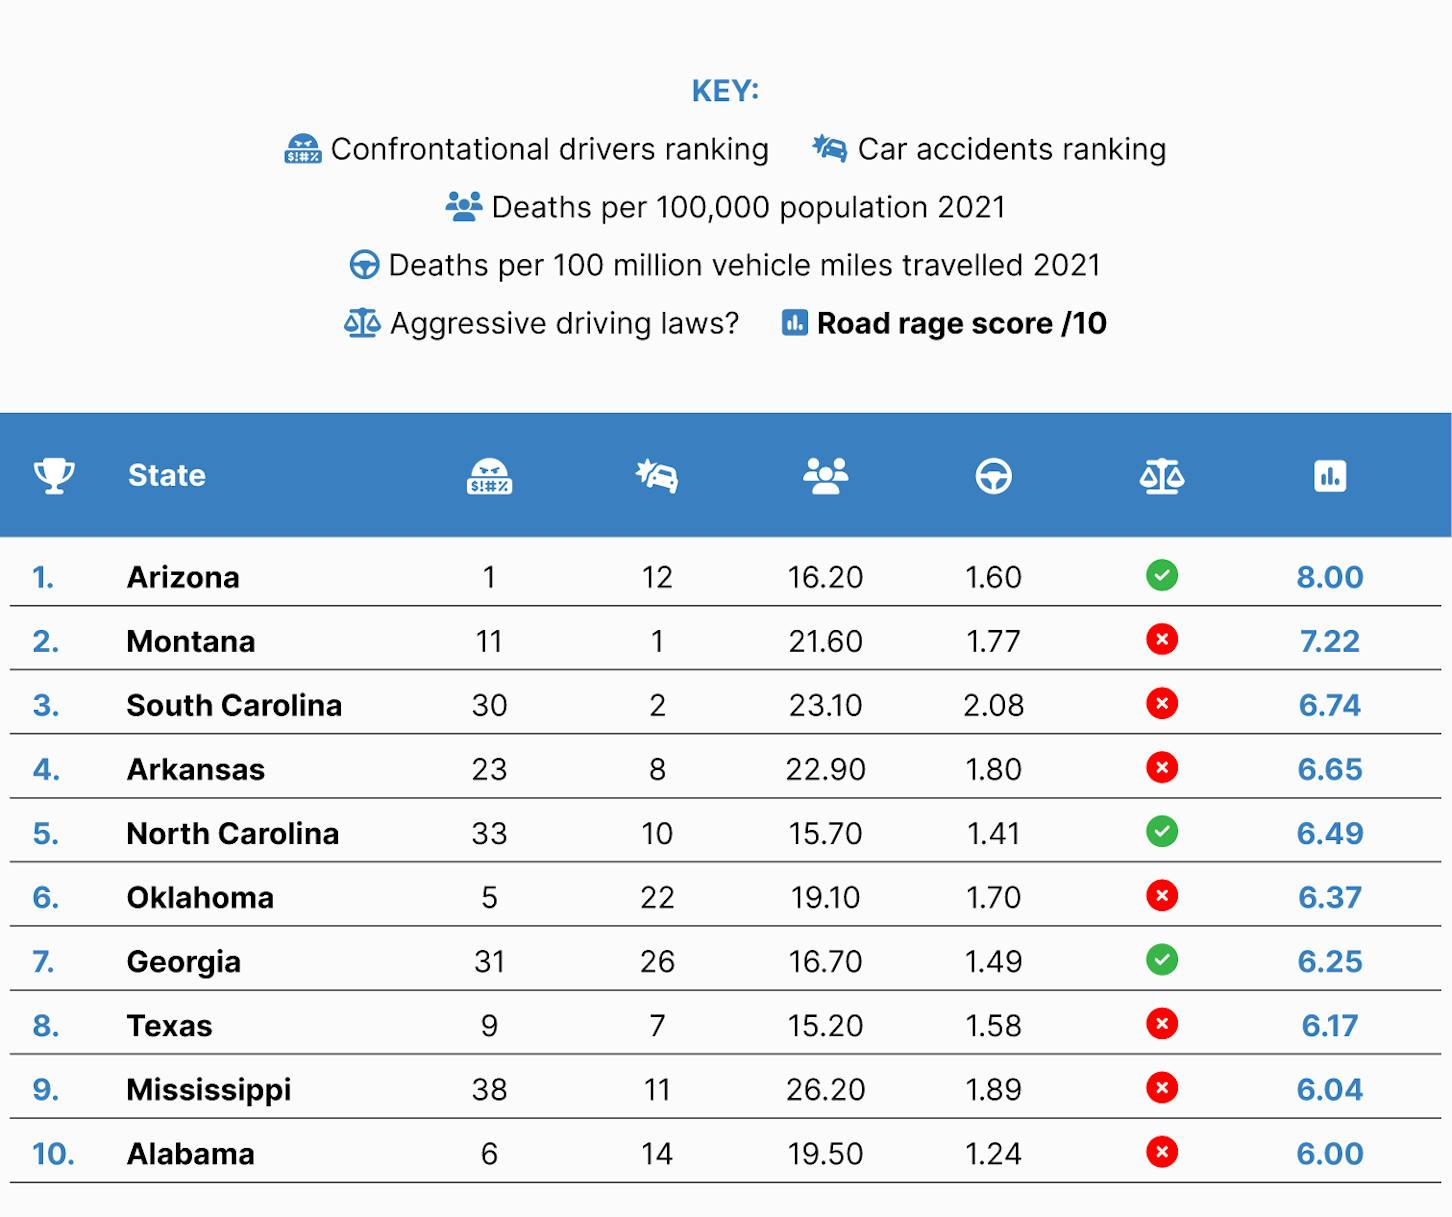The width and height of the screenshot is (1452, 1217).
Task: Click car accidents icon in table header
Action: [x=657, y=475]
